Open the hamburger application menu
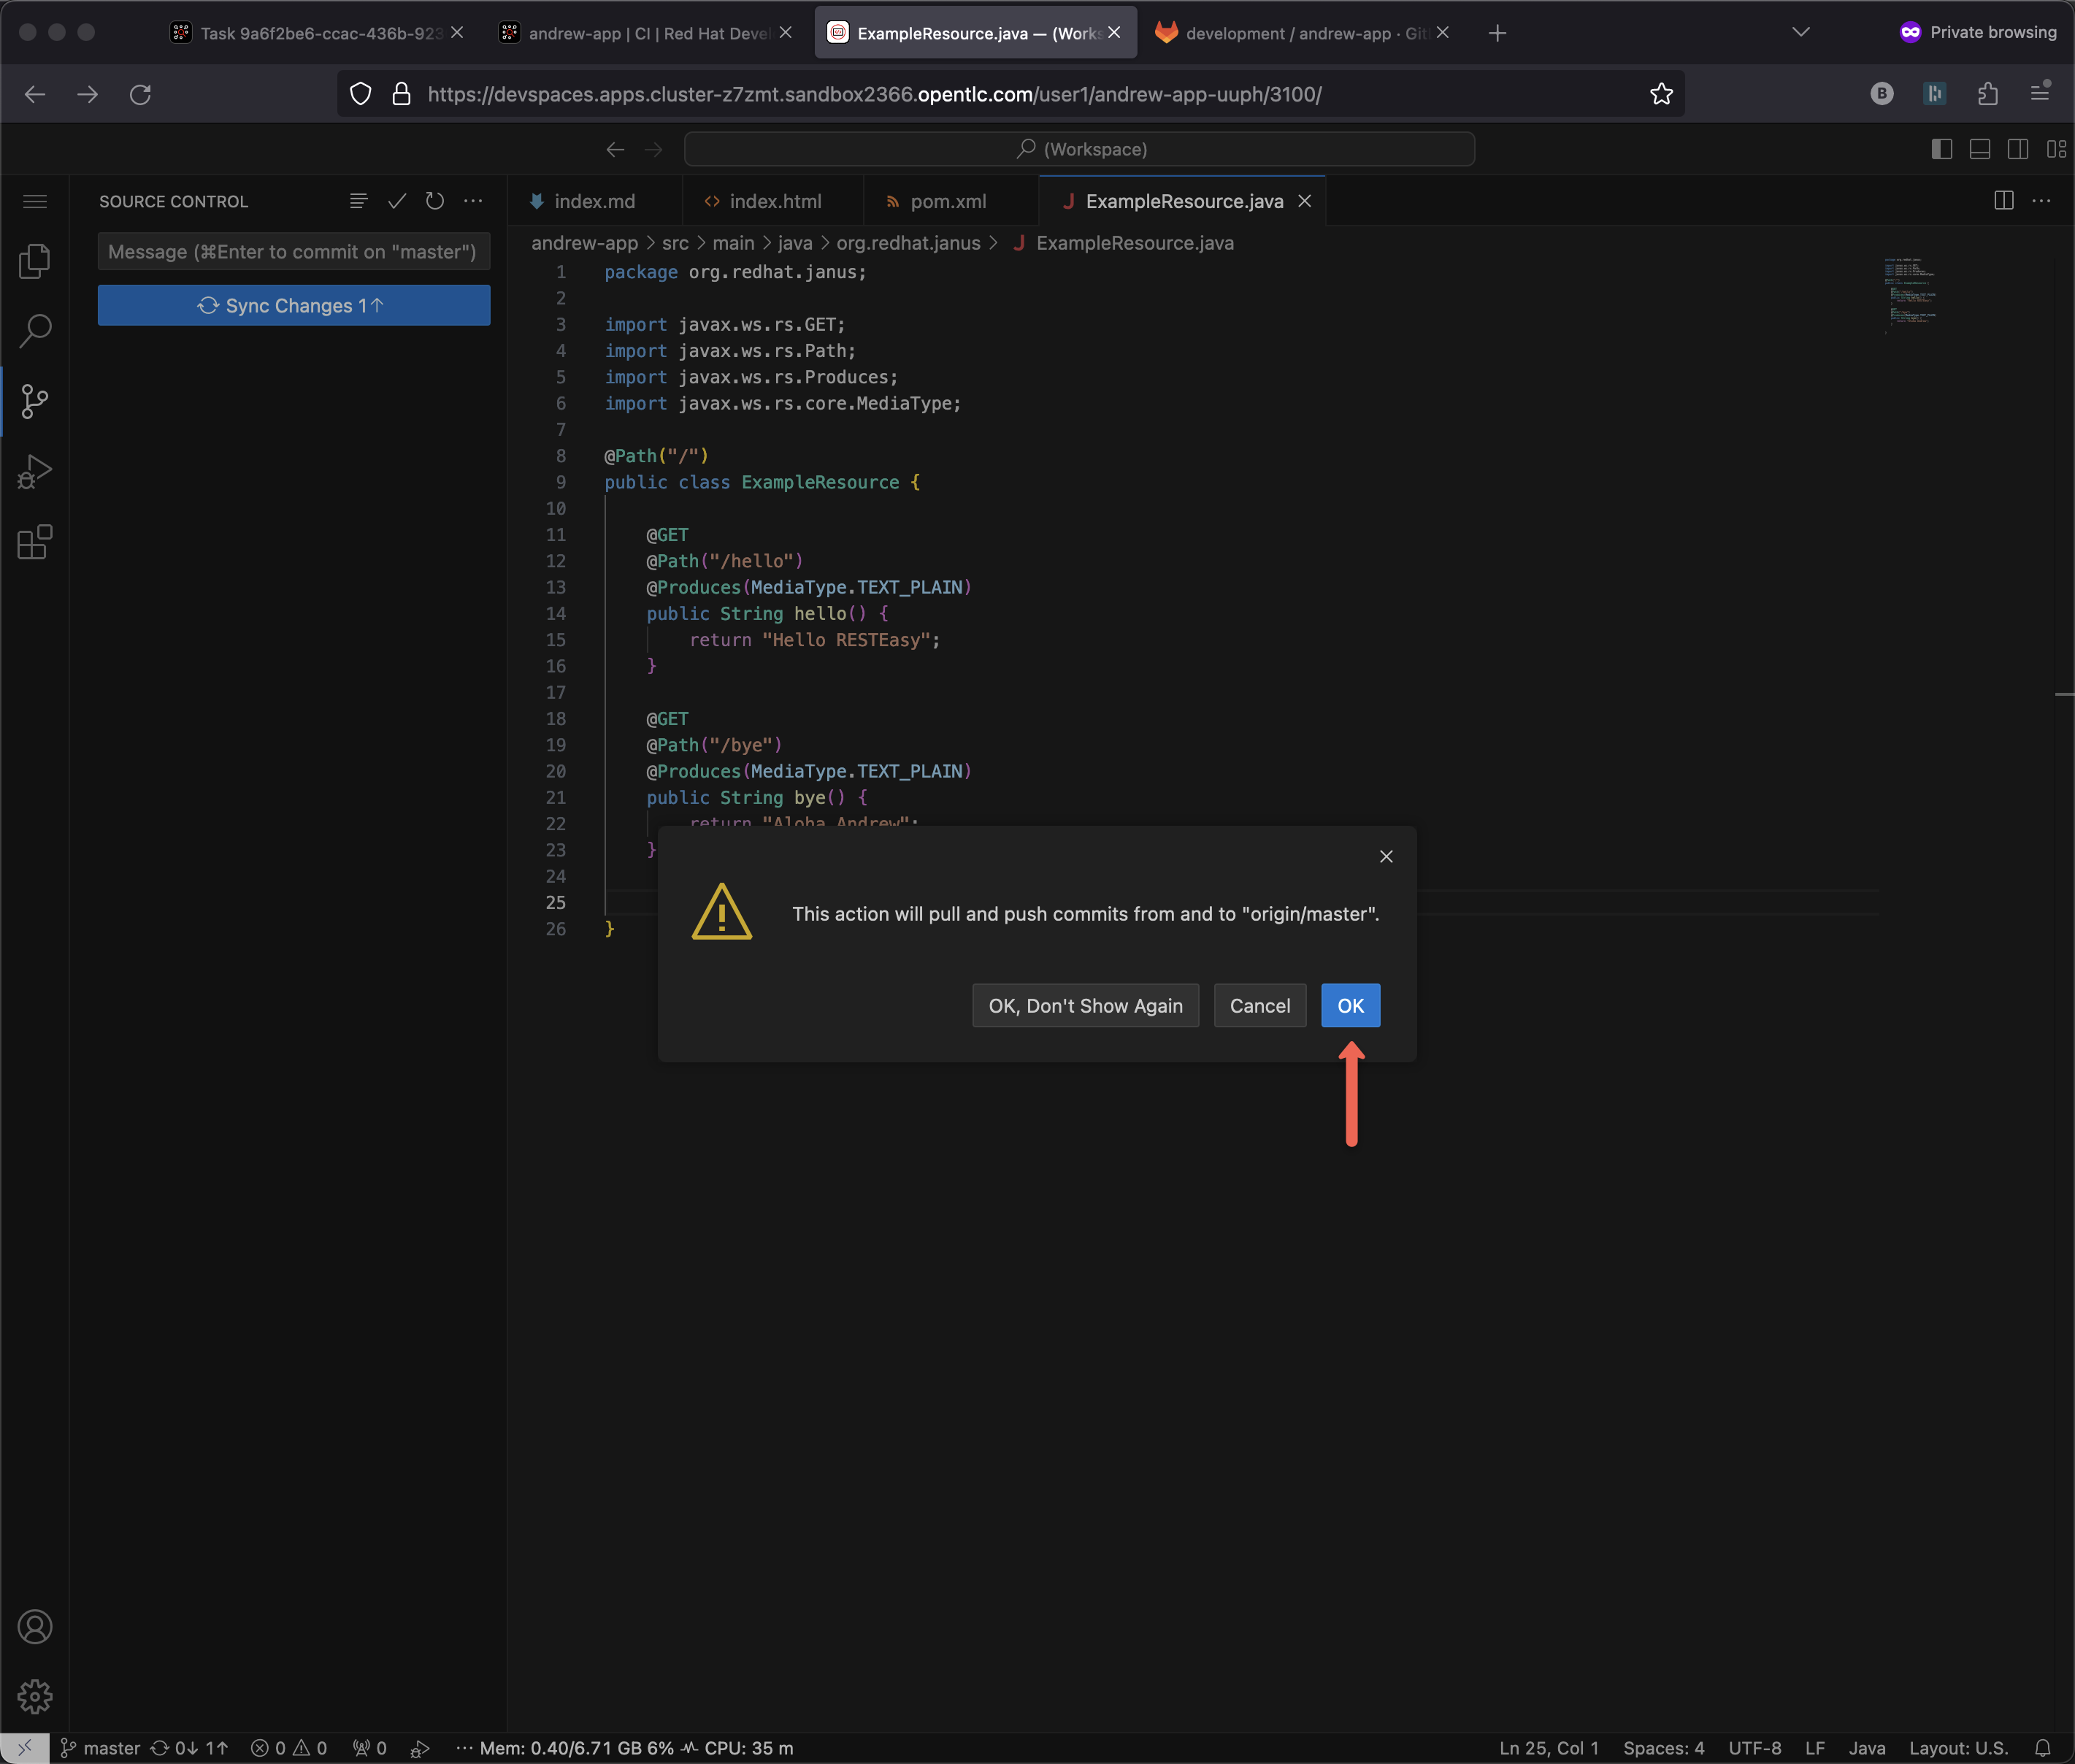 point(35,201)
